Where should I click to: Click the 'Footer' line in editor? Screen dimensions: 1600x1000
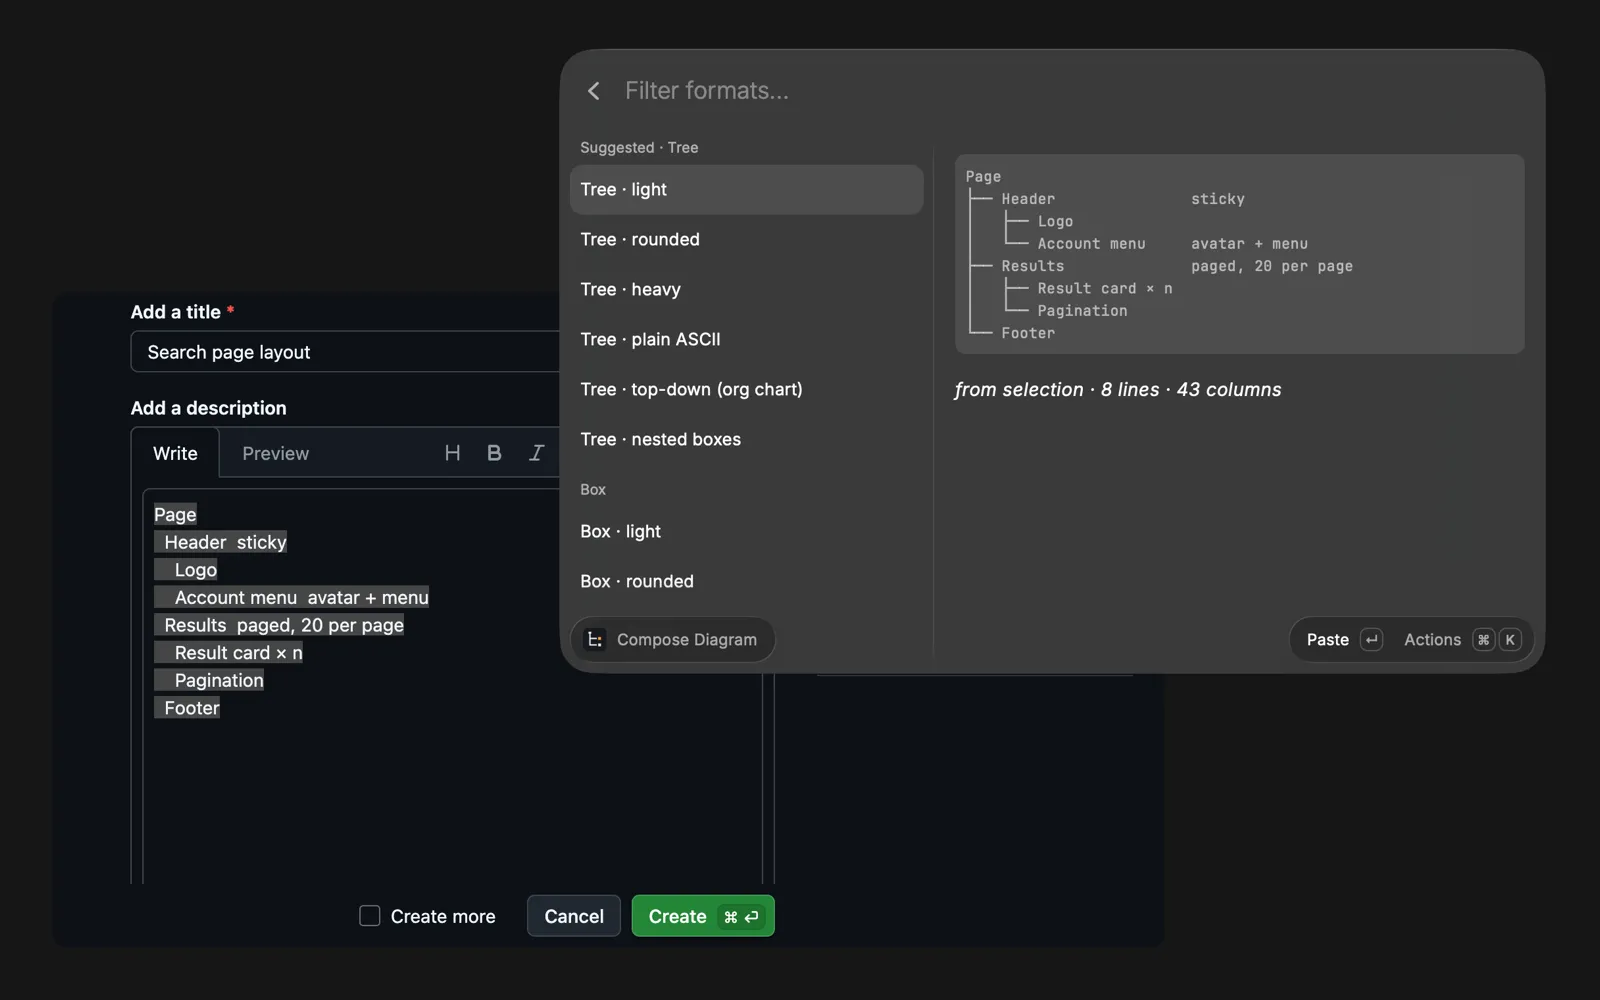point(187,708)
